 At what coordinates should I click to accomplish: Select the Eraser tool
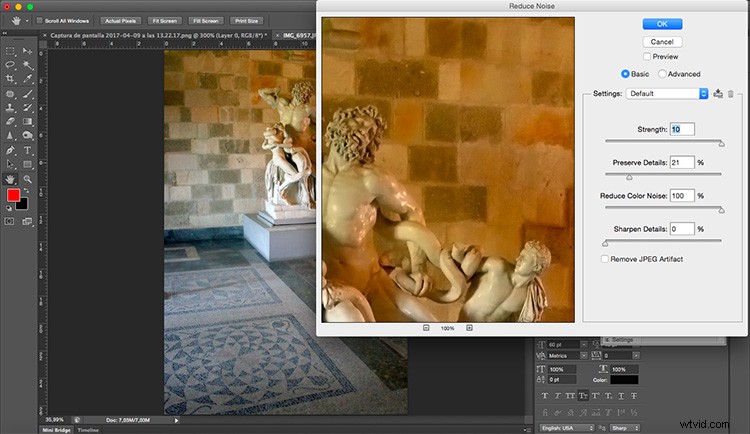[x=10, y=122]
